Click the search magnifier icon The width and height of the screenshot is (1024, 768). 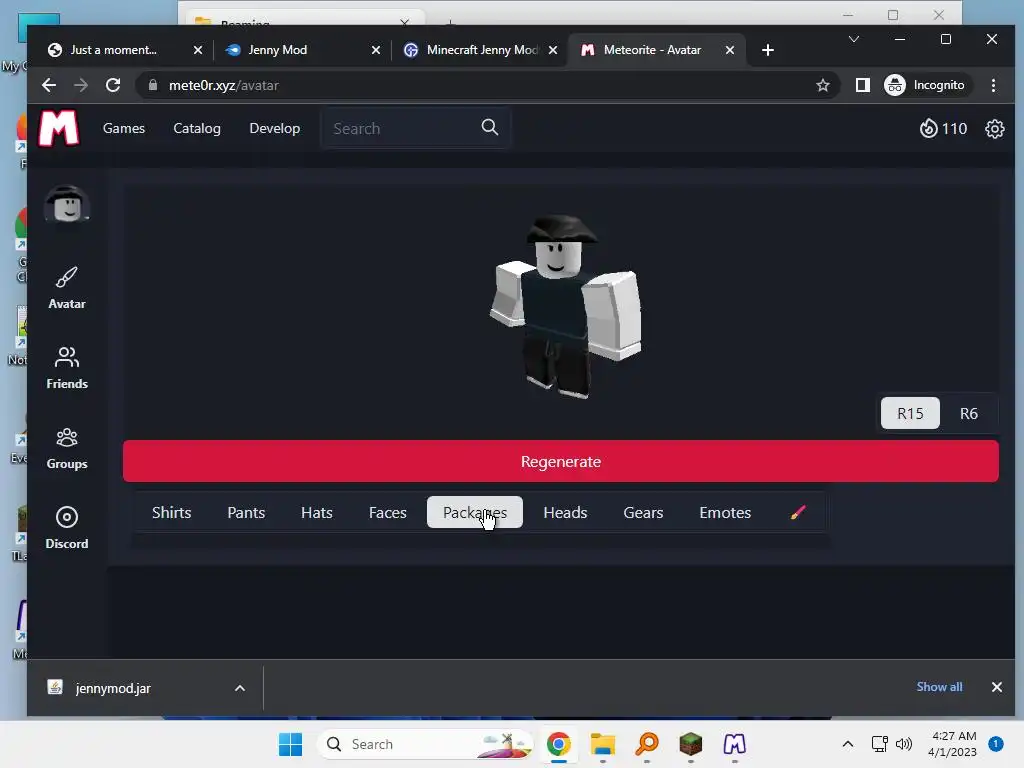tap(490, 127)
